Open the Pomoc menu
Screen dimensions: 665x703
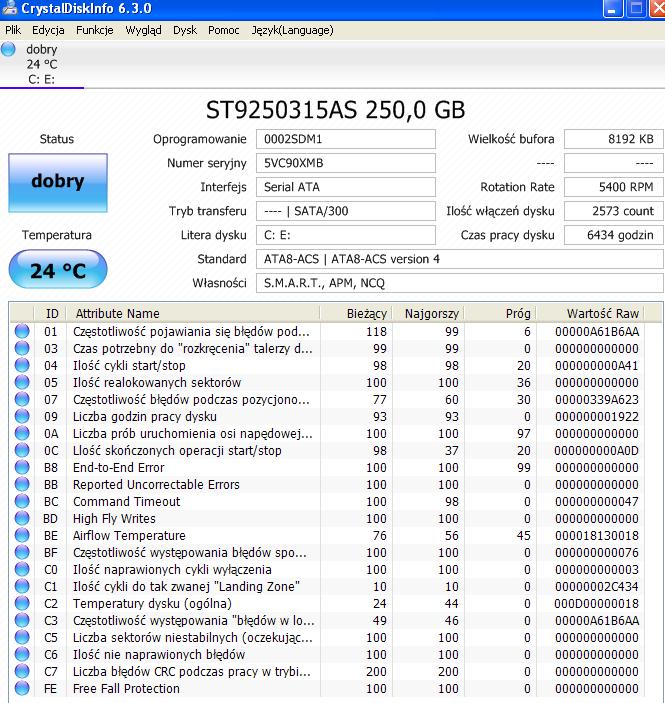(x=223, y=30)
